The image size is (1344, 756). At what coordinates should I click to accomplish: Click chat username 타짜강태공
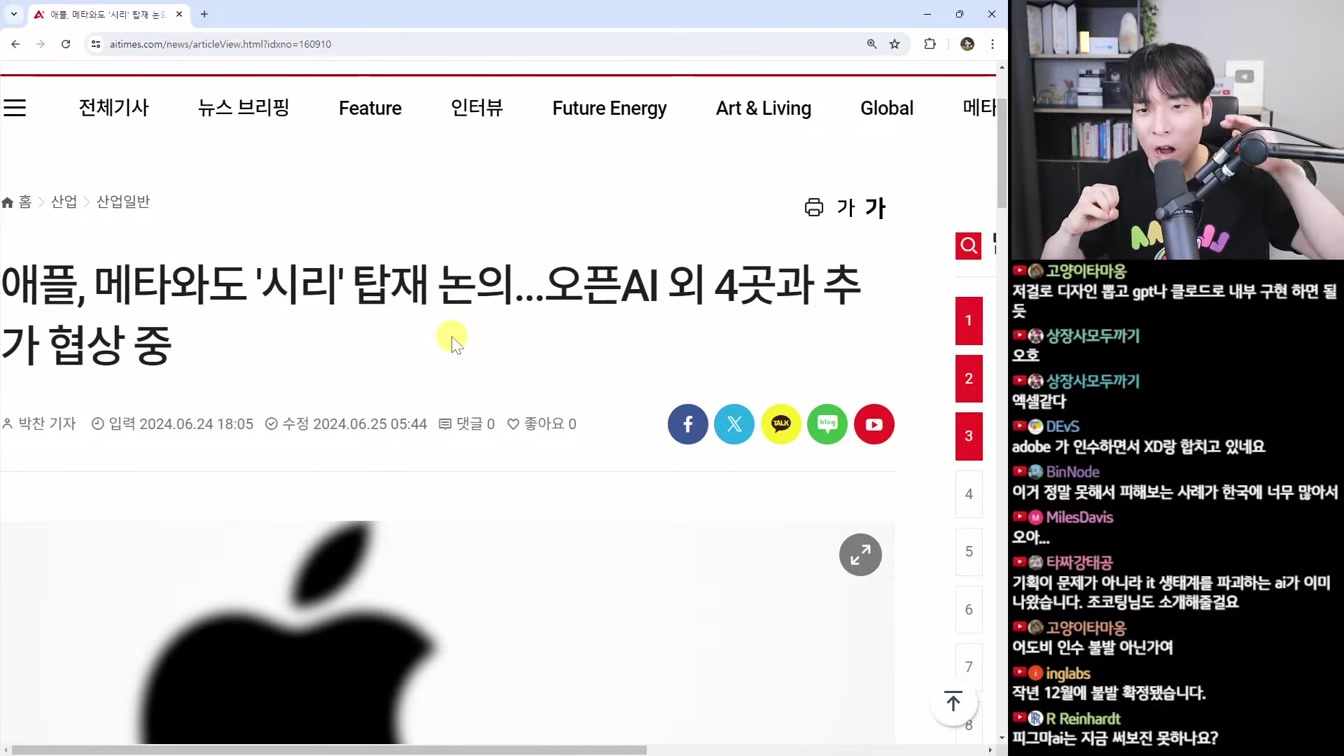(1079, 563)
